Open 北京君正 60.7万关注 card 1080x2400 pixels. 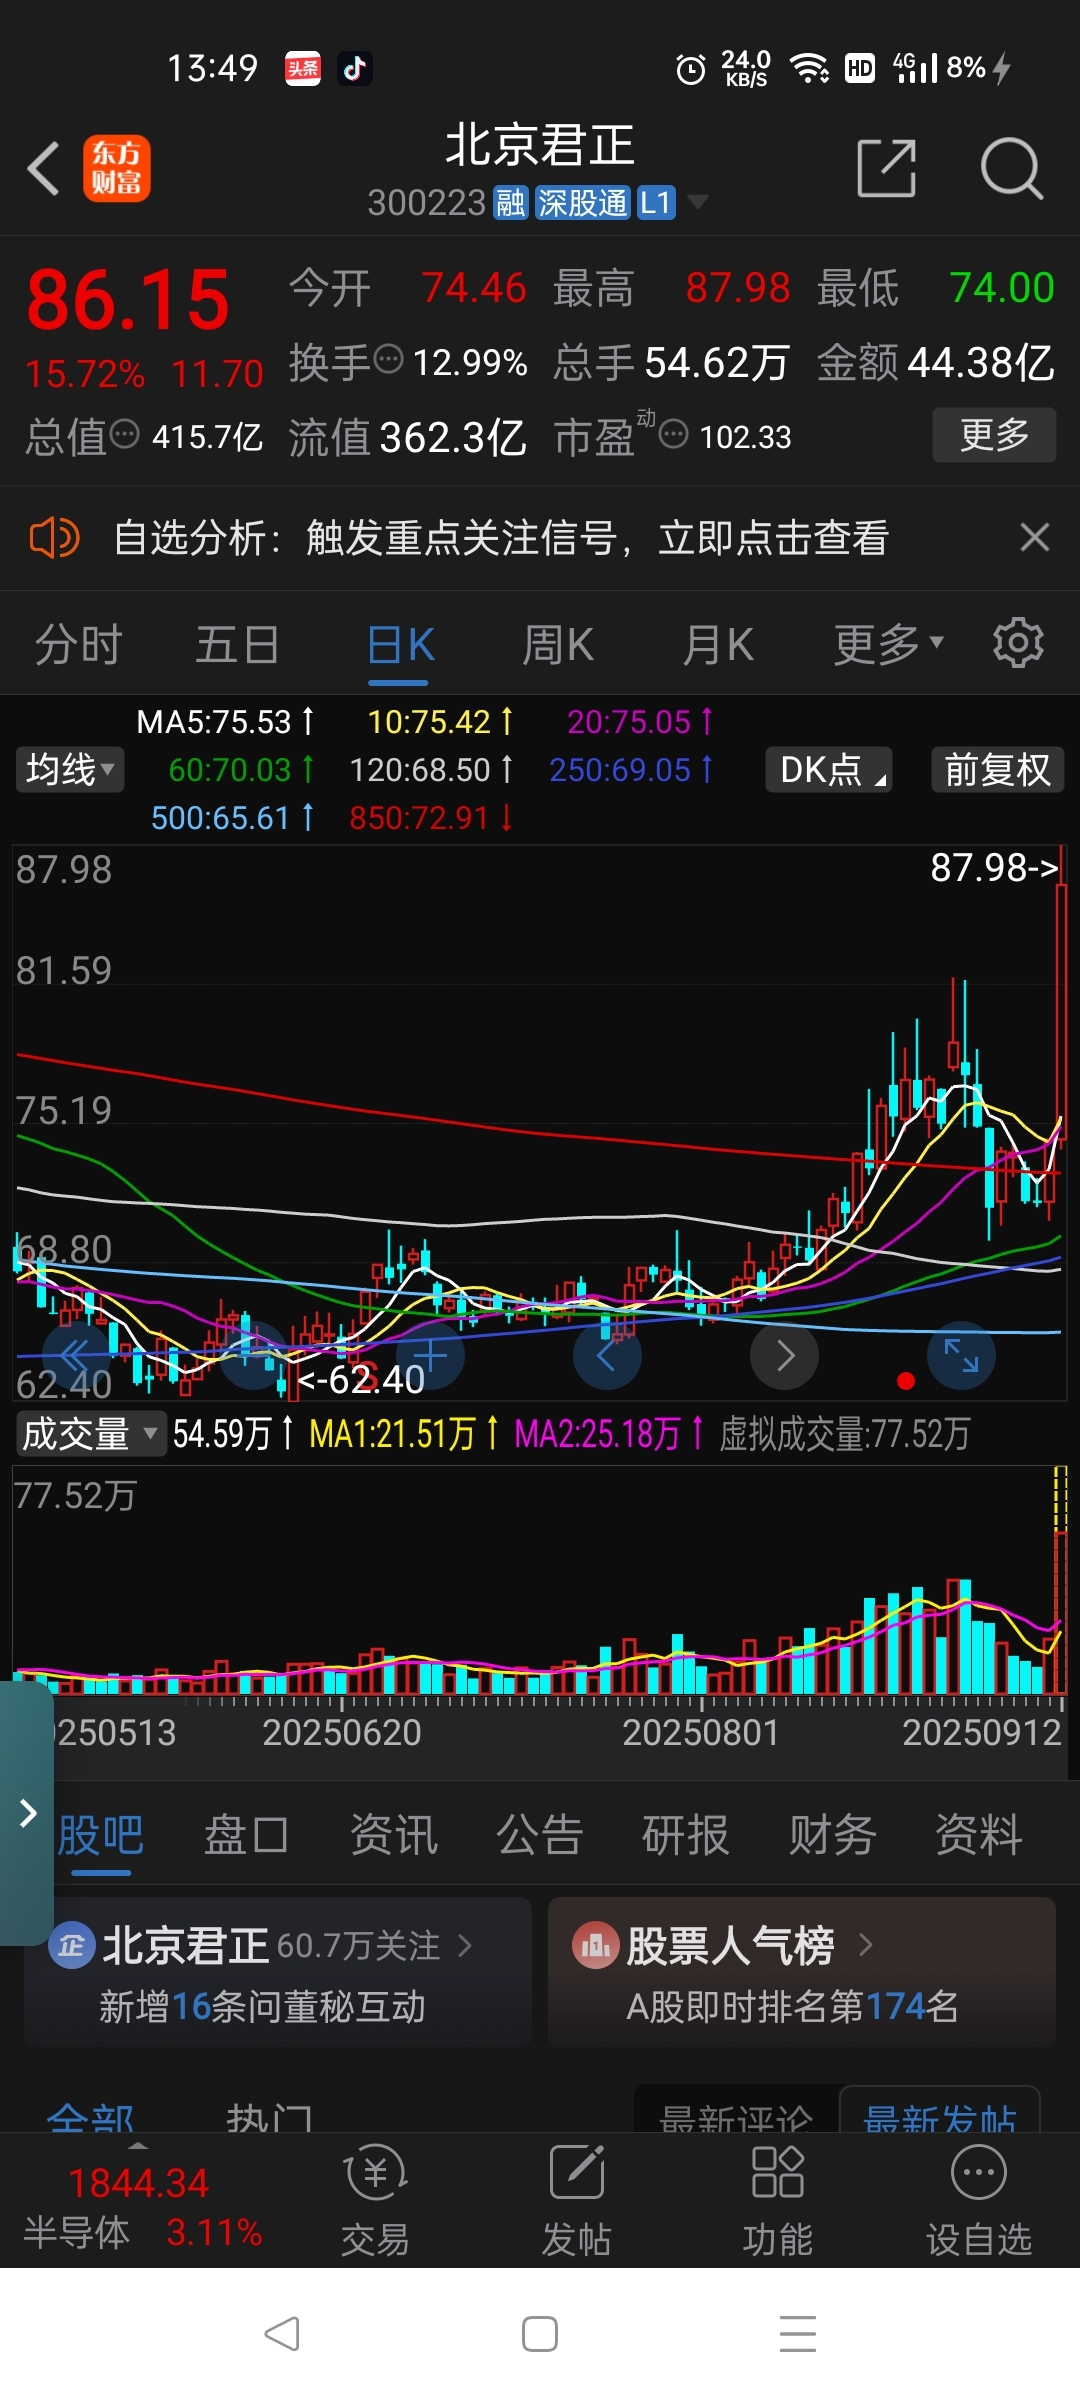click(x=278, y=1972)
